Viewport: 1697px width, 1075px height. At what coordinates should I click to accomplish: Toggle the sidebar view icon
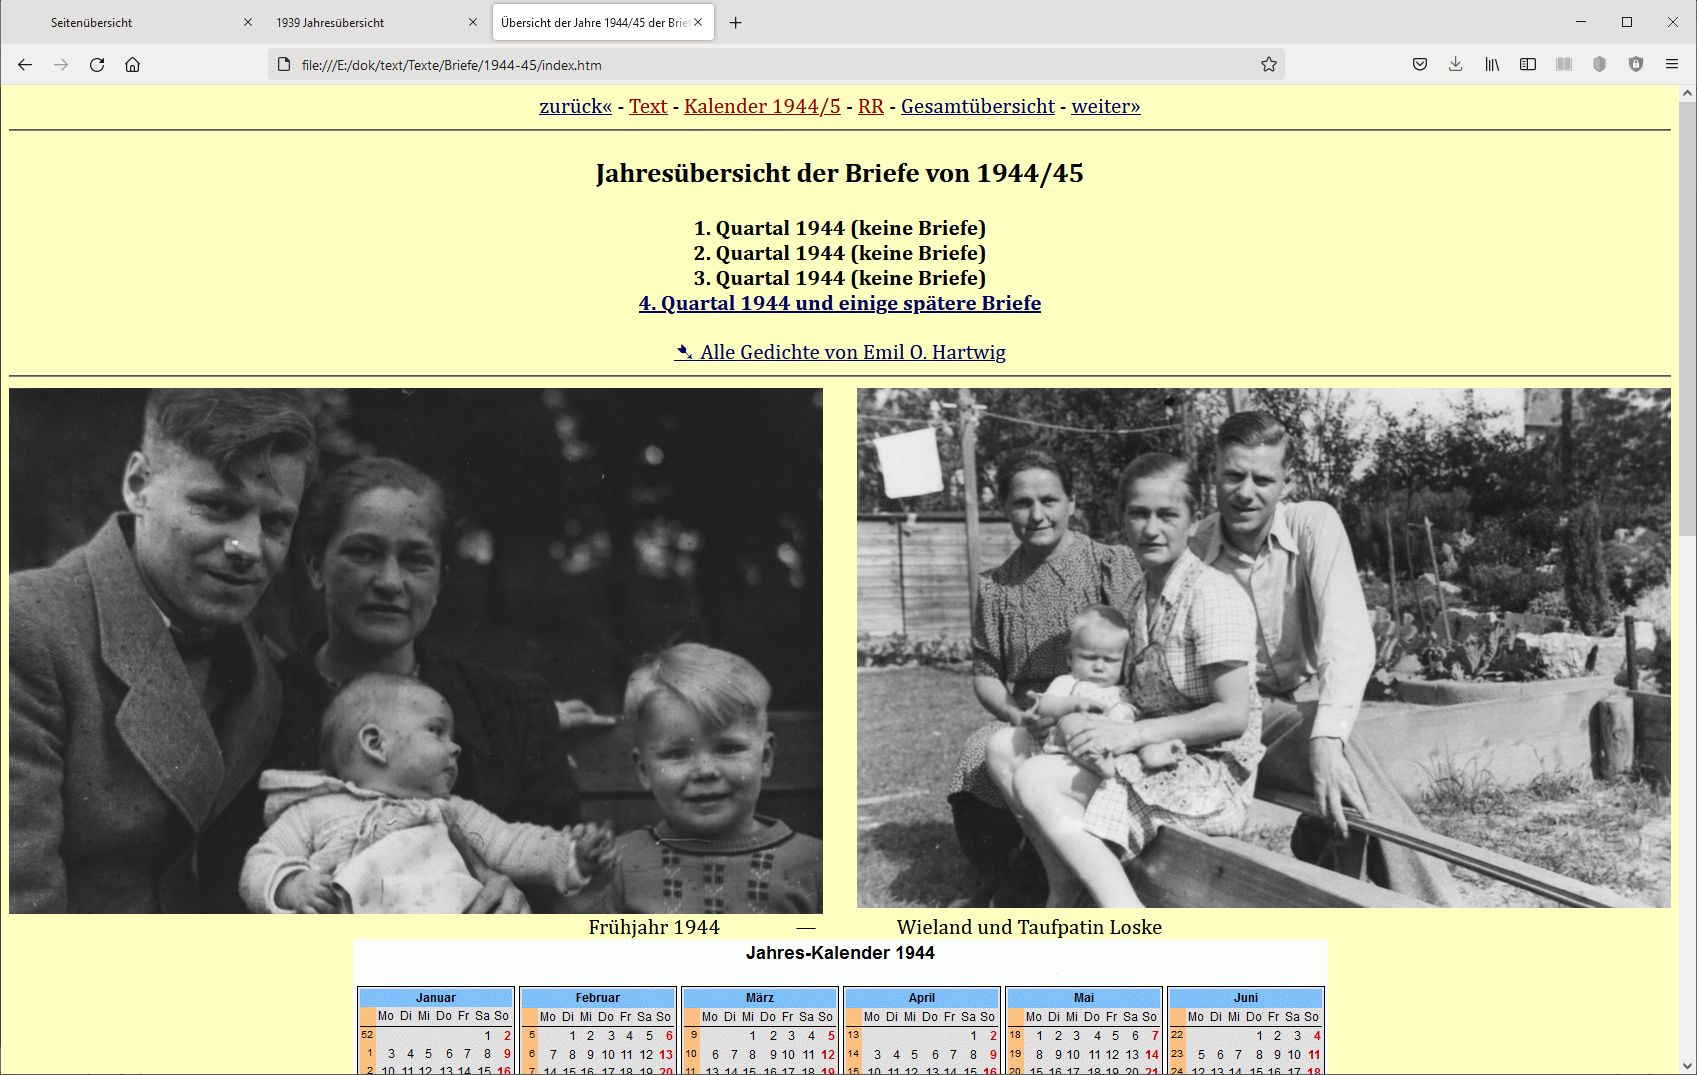click(1527, 65)
